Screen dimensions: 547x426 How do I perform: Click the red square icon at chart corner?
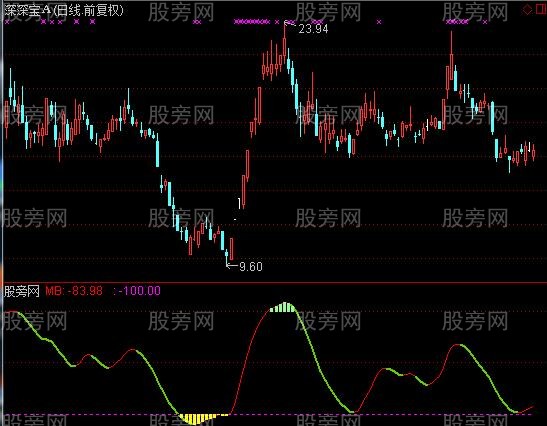point(540,9)
